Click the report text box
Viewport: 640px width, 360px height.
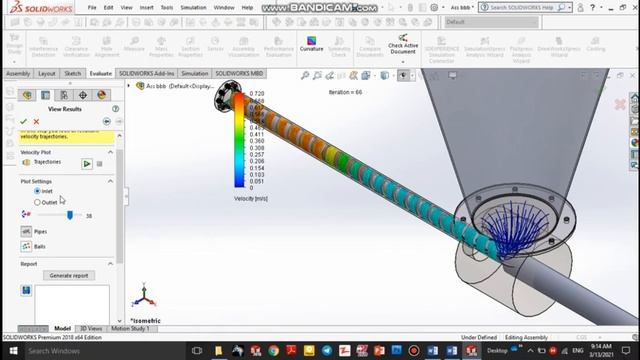point(72,304)
